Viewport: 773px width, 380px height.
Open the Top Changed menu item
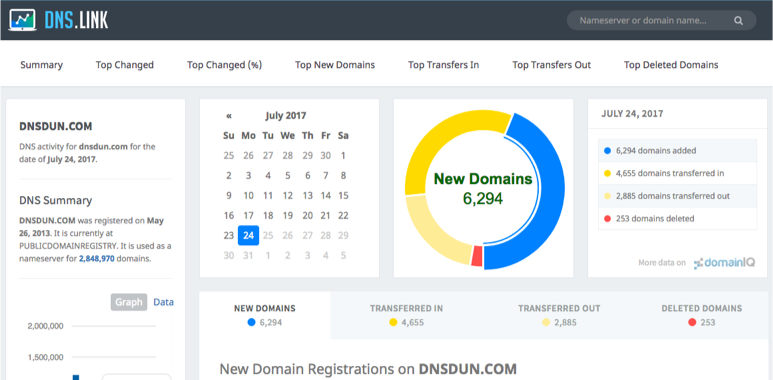(x=125, y=65)
